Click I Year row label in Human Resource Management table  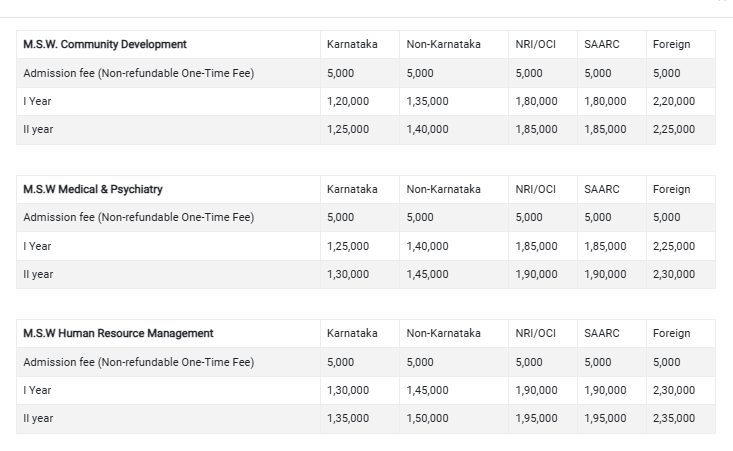point(37,390)
